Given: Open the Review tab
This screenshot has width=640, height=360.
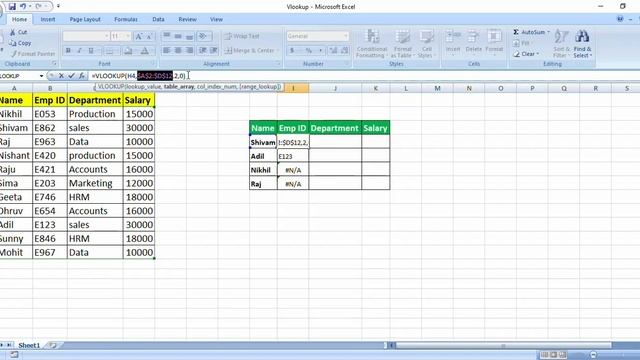Looking at the screenshot, I should pyautogui.click(x=187, y=19).
